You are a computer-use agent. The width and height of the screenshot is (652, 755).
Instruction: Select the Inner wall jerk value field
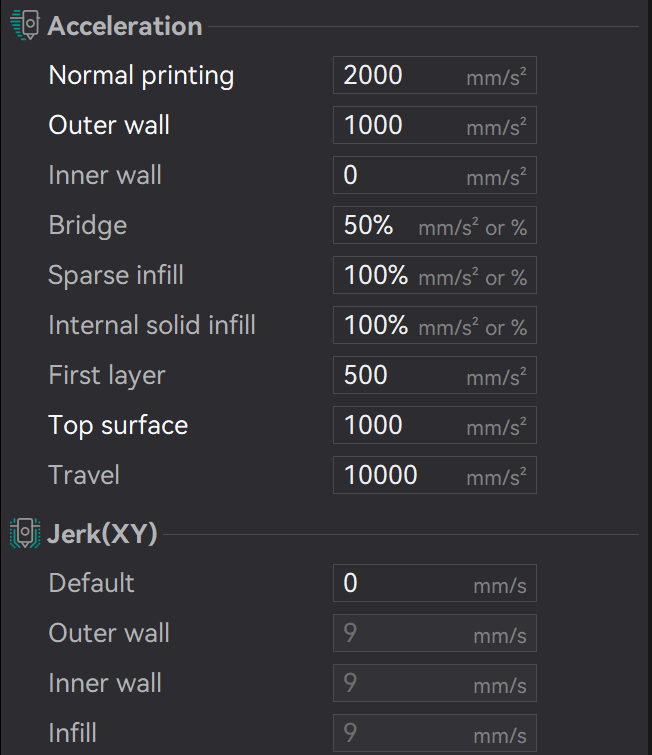(400, 683)
